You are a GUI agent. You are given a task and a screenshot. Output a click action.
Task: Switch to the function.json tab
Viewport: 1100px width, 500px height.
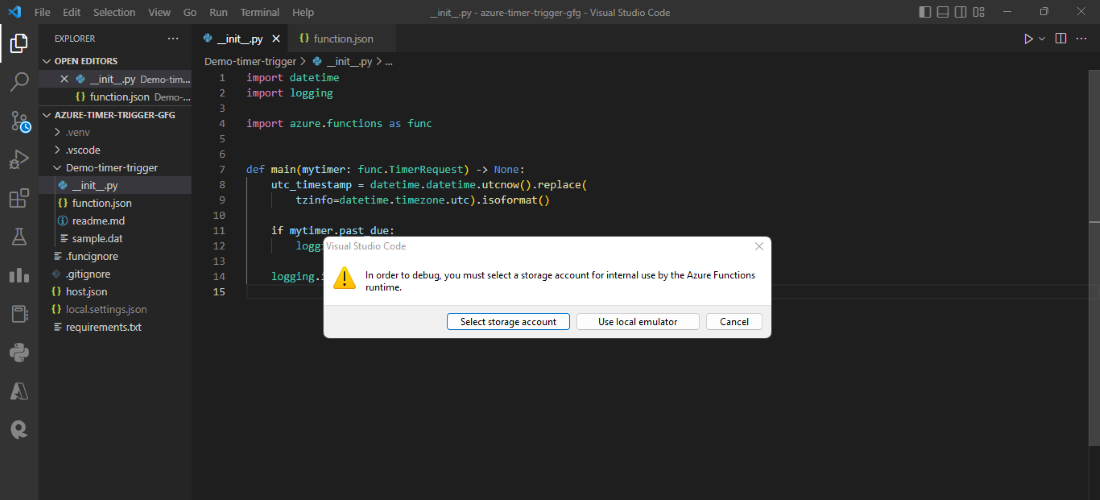[x=342, y=39]
